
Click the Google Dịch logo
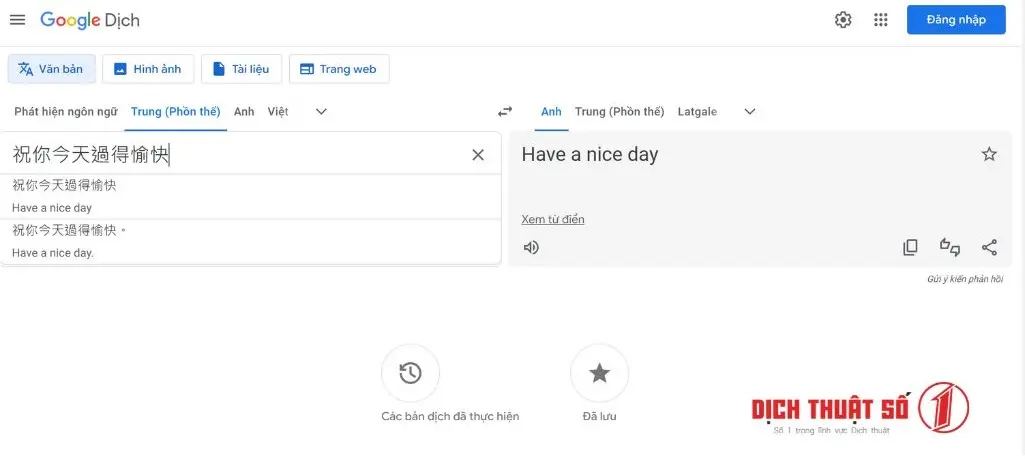90,20
